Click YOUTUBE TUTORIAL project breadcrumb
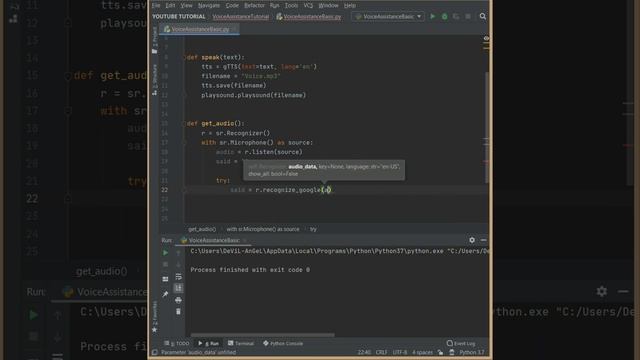Screen dimensions: 640x360 coord(178,16)
